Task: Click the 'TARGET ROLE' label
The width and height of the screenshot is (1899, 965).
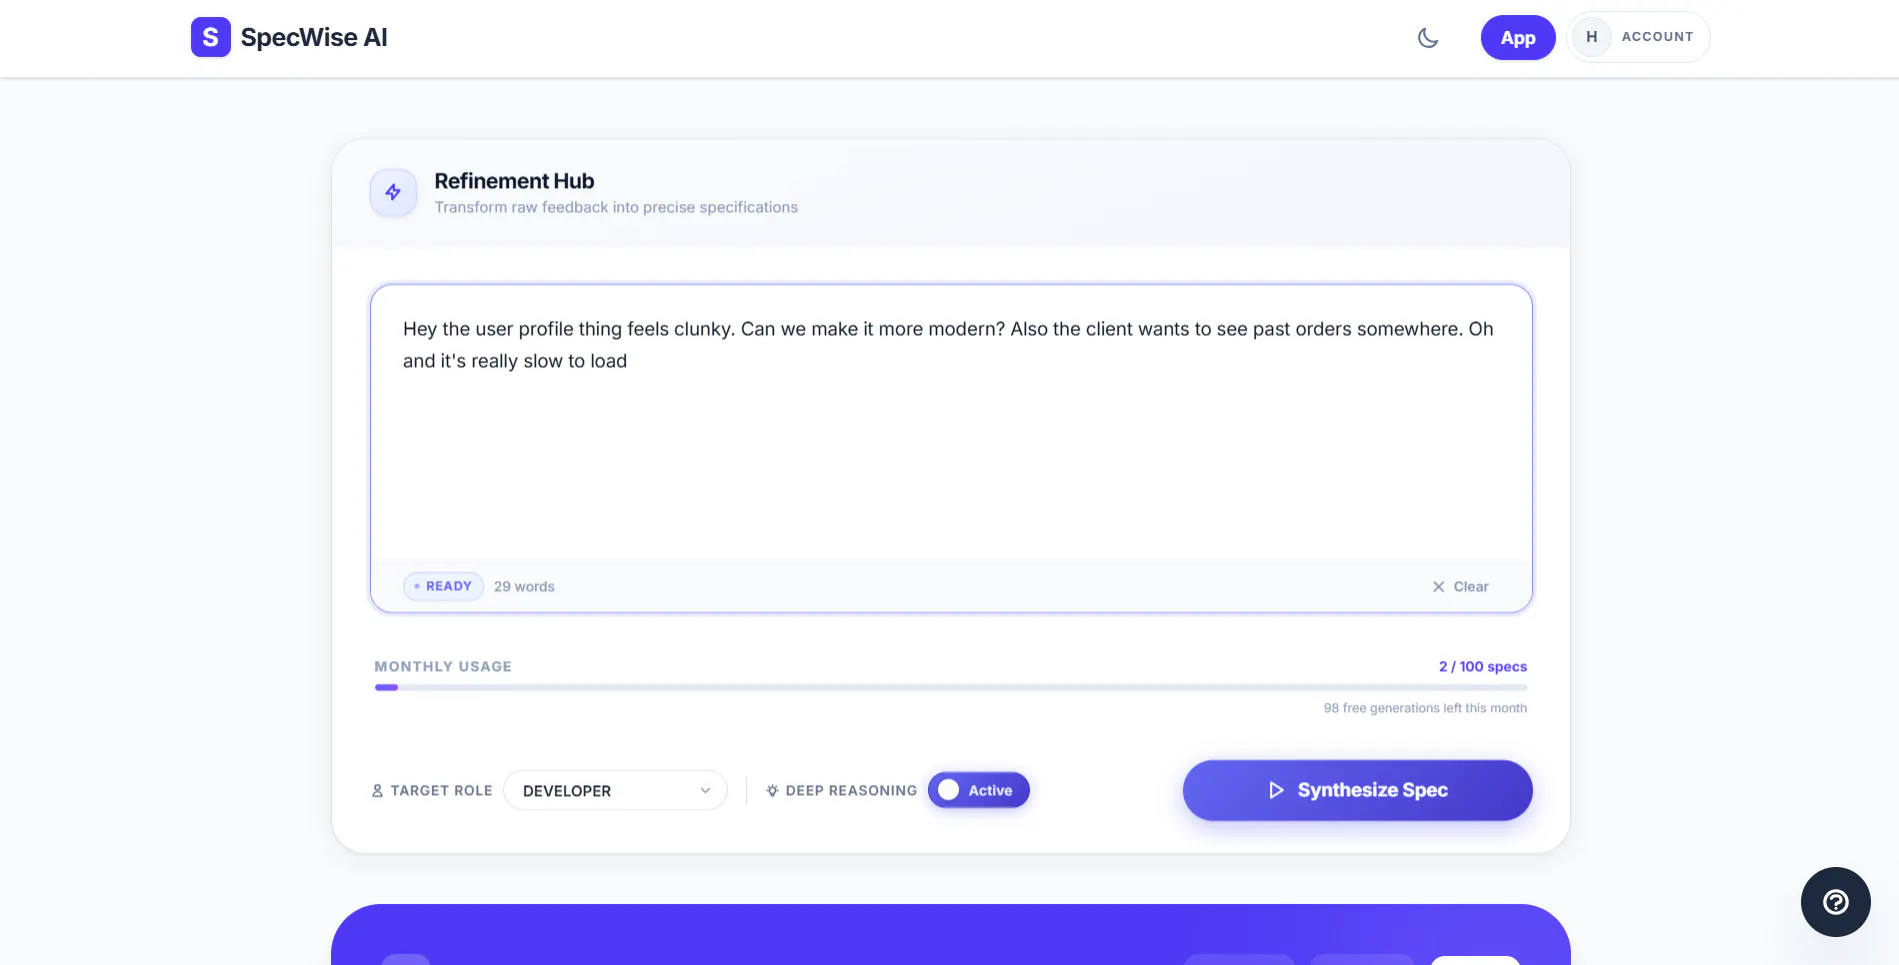Action: 441,791
